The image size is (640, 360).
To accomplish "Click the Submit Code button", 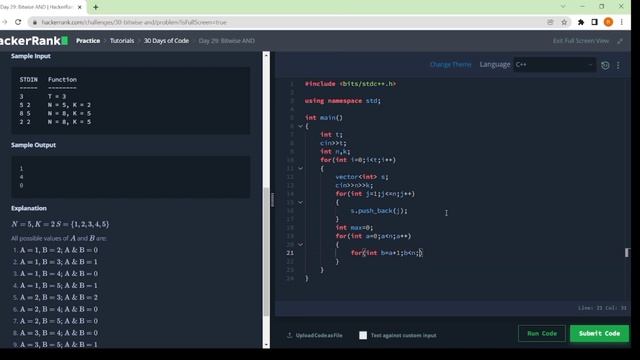I will point(599,333).
